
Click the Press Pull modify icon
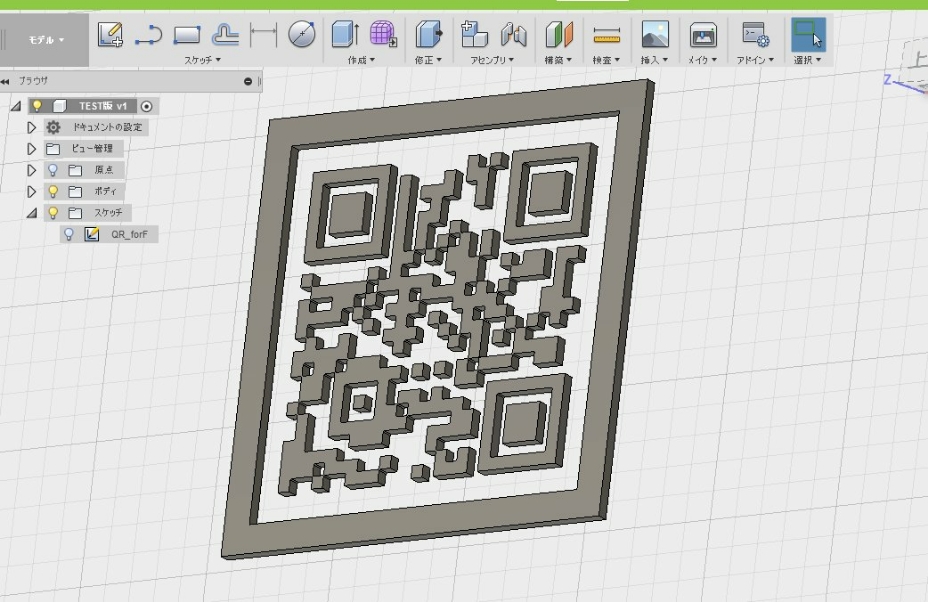click(429, 34)
